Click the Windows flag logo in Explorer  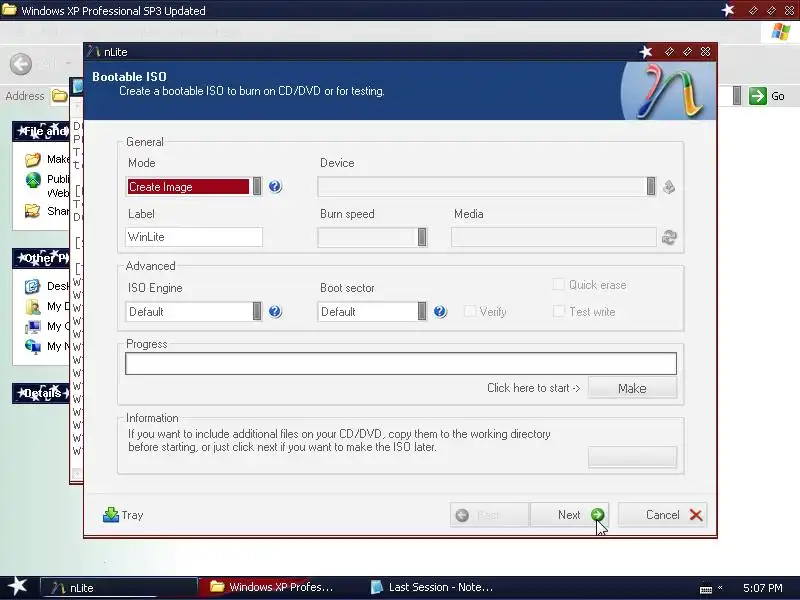(781, 31)
